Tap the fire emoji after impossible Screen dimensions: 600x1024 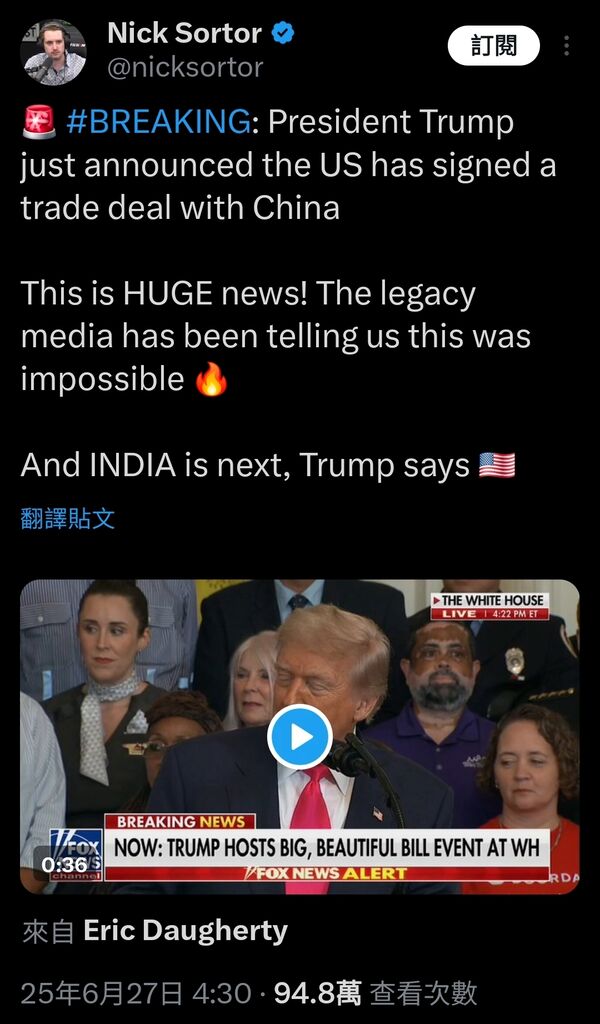pyautogui.click(x=212, y=379)
